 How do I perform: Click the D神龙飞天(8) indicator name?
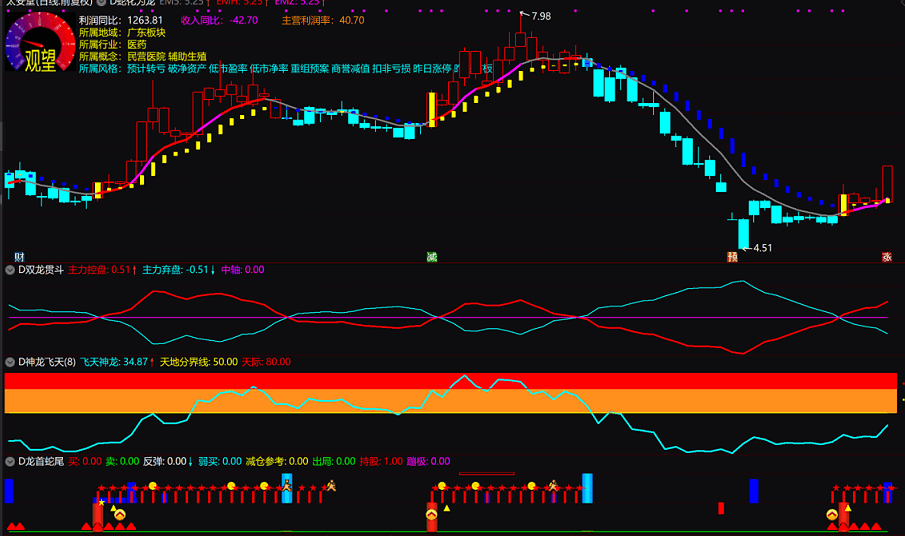pyautogui.click(x=47, y=362)
